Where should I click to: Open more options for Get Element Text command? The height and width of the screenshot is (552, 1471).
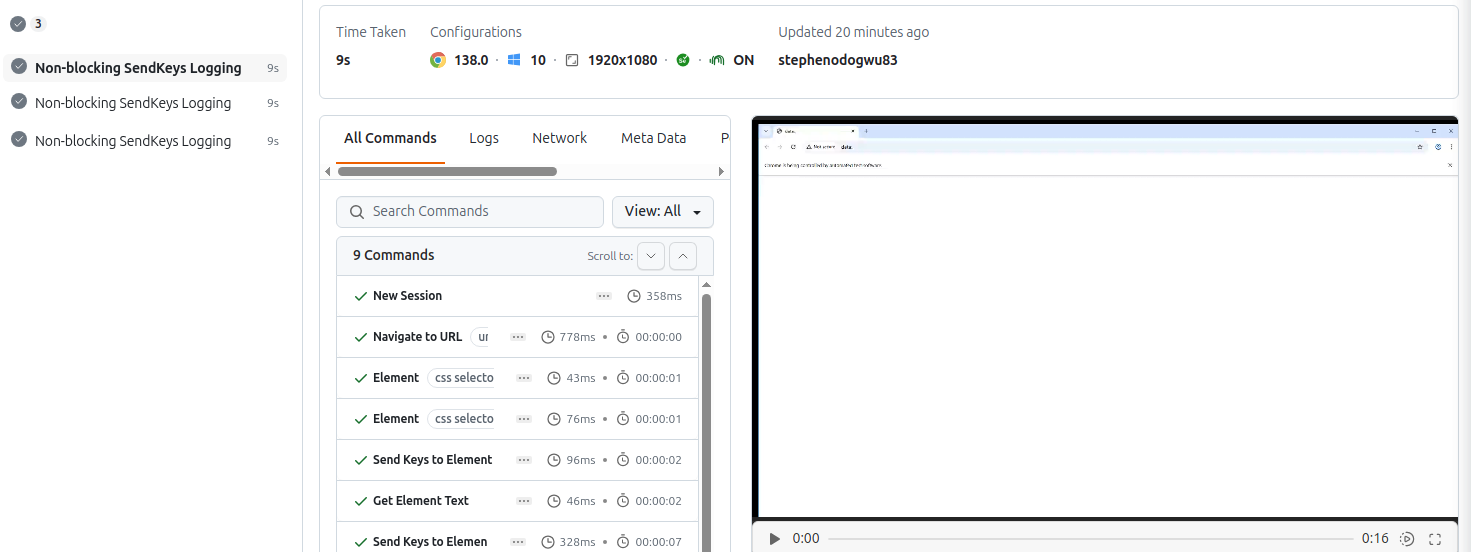coord(523,501)
